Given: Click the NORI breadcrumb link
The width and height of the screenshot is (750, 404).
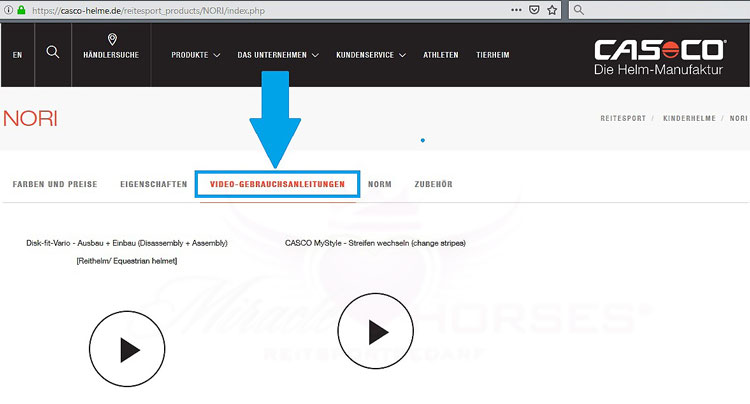Looking at the screenshot, I should [739, 118].
